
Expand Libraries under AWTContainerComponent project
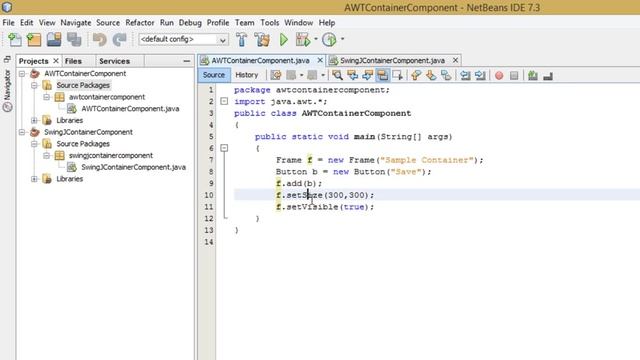(x=34, y=120)
